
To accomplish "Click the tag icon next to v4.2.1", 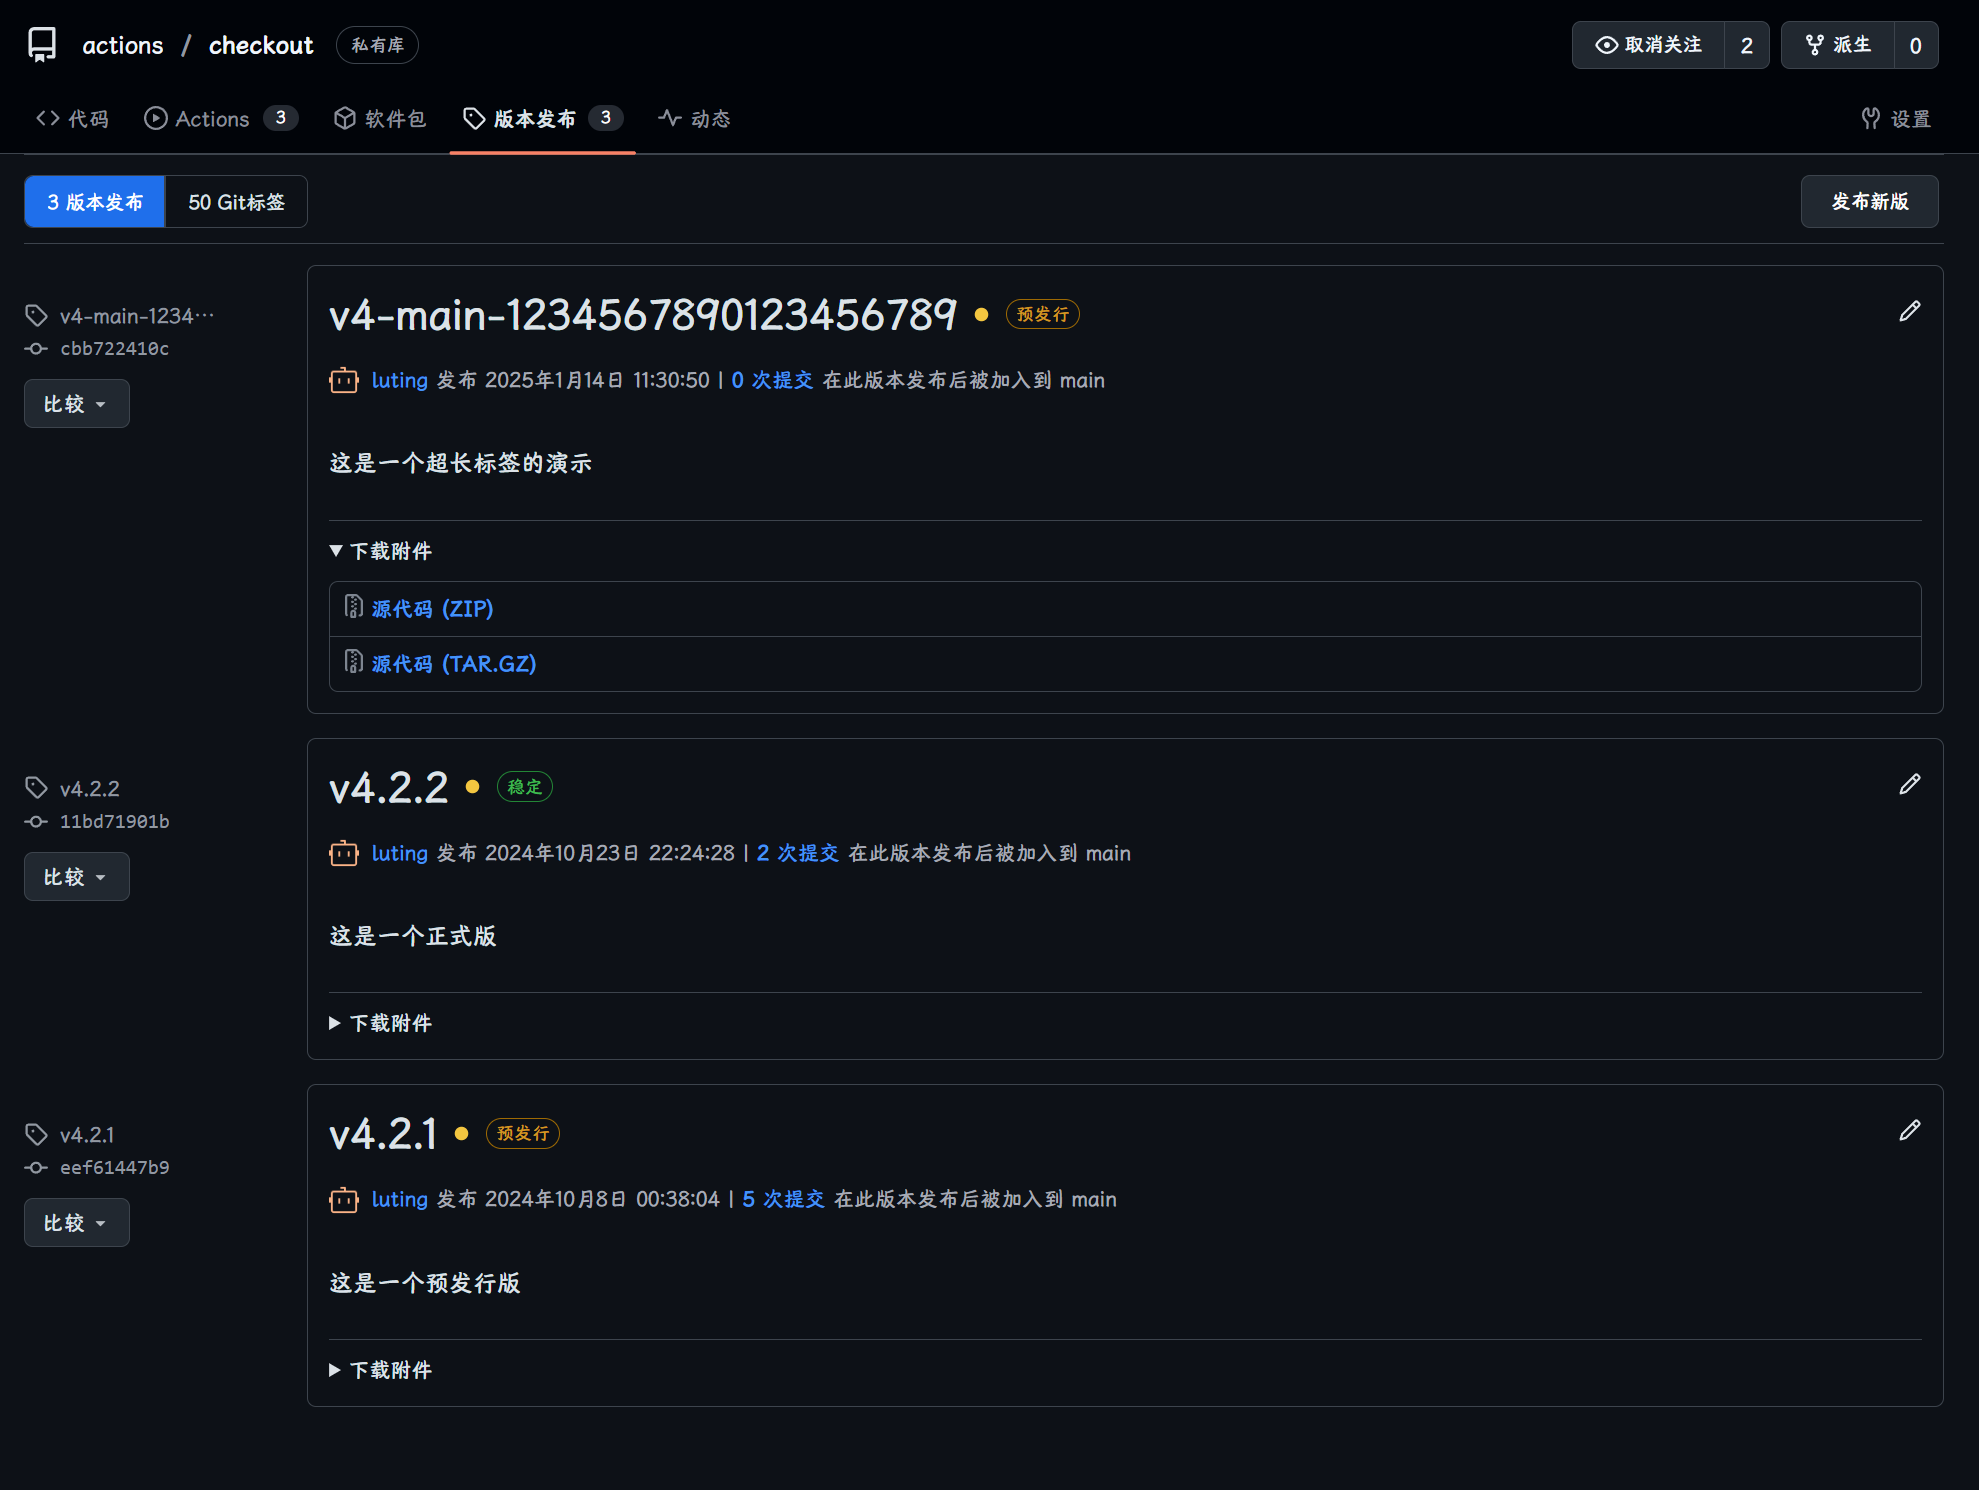I will [x=36, y=1133].
